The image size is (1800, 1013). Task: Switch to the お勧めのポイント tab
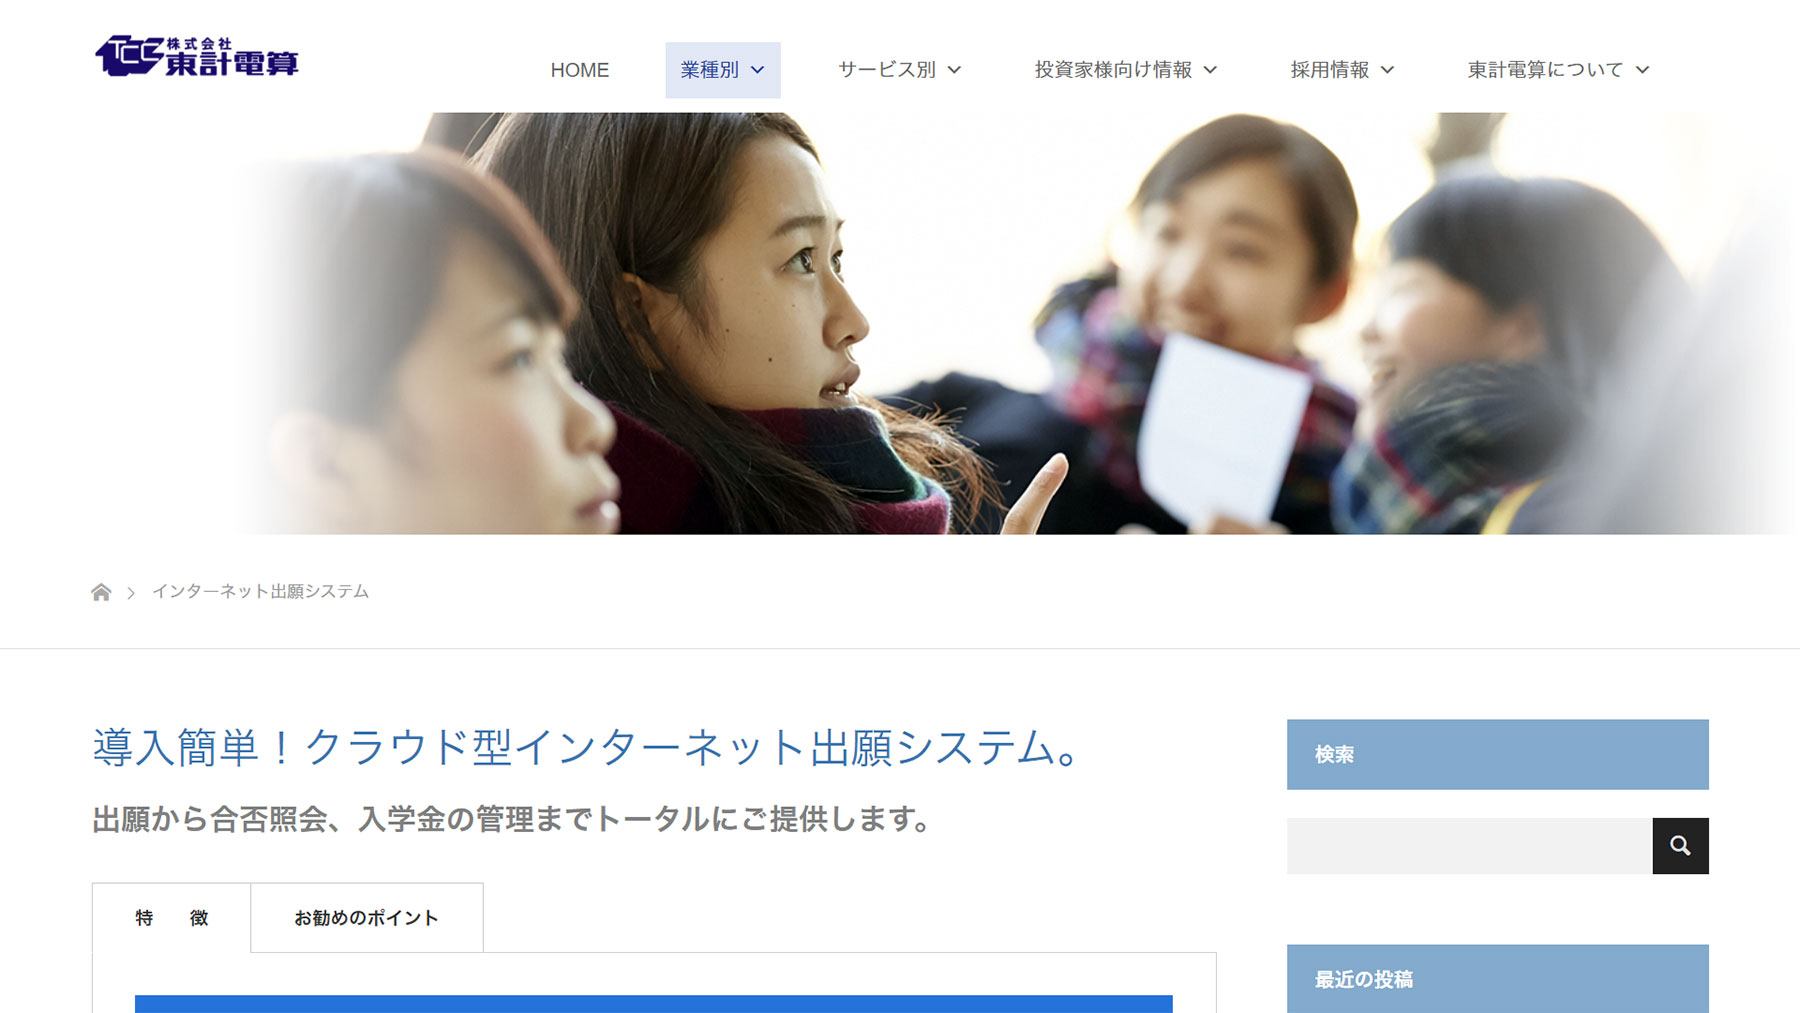(x=367, y=918)
